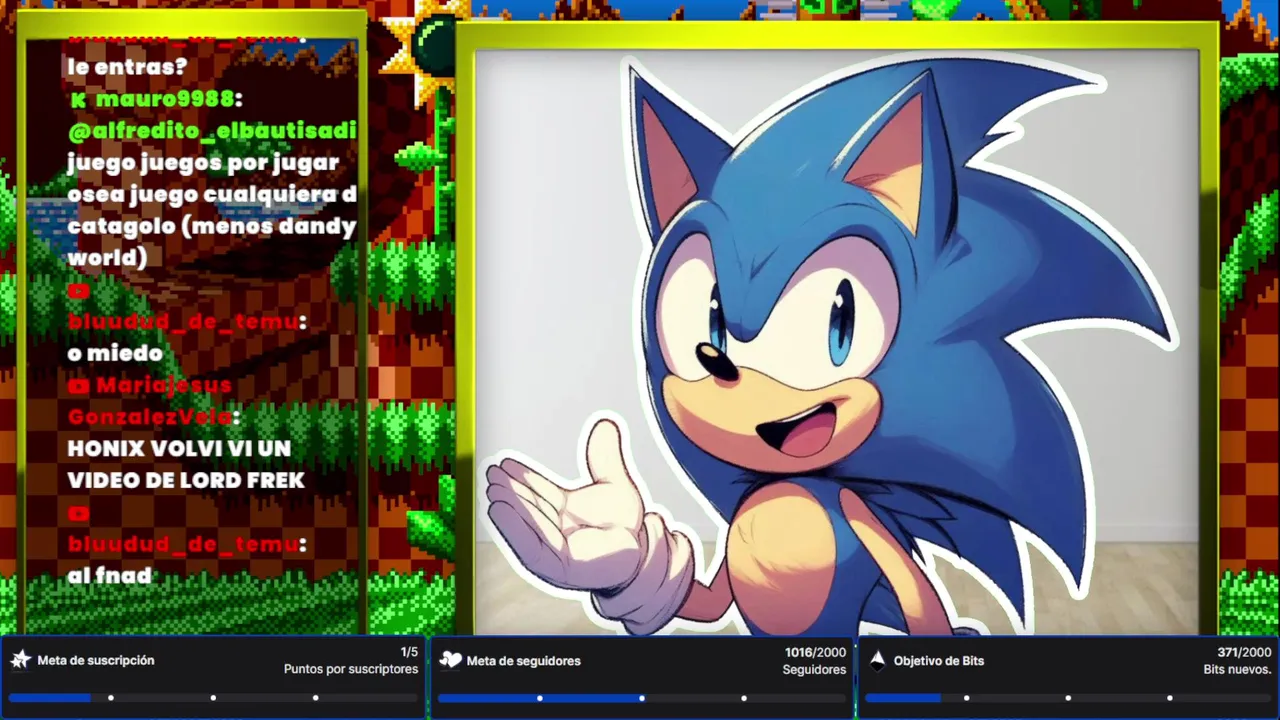The height and width of the screenshot is (720, 1280).
Task: Click the K platform icon before mauro9988
Action: coord(78,100)
